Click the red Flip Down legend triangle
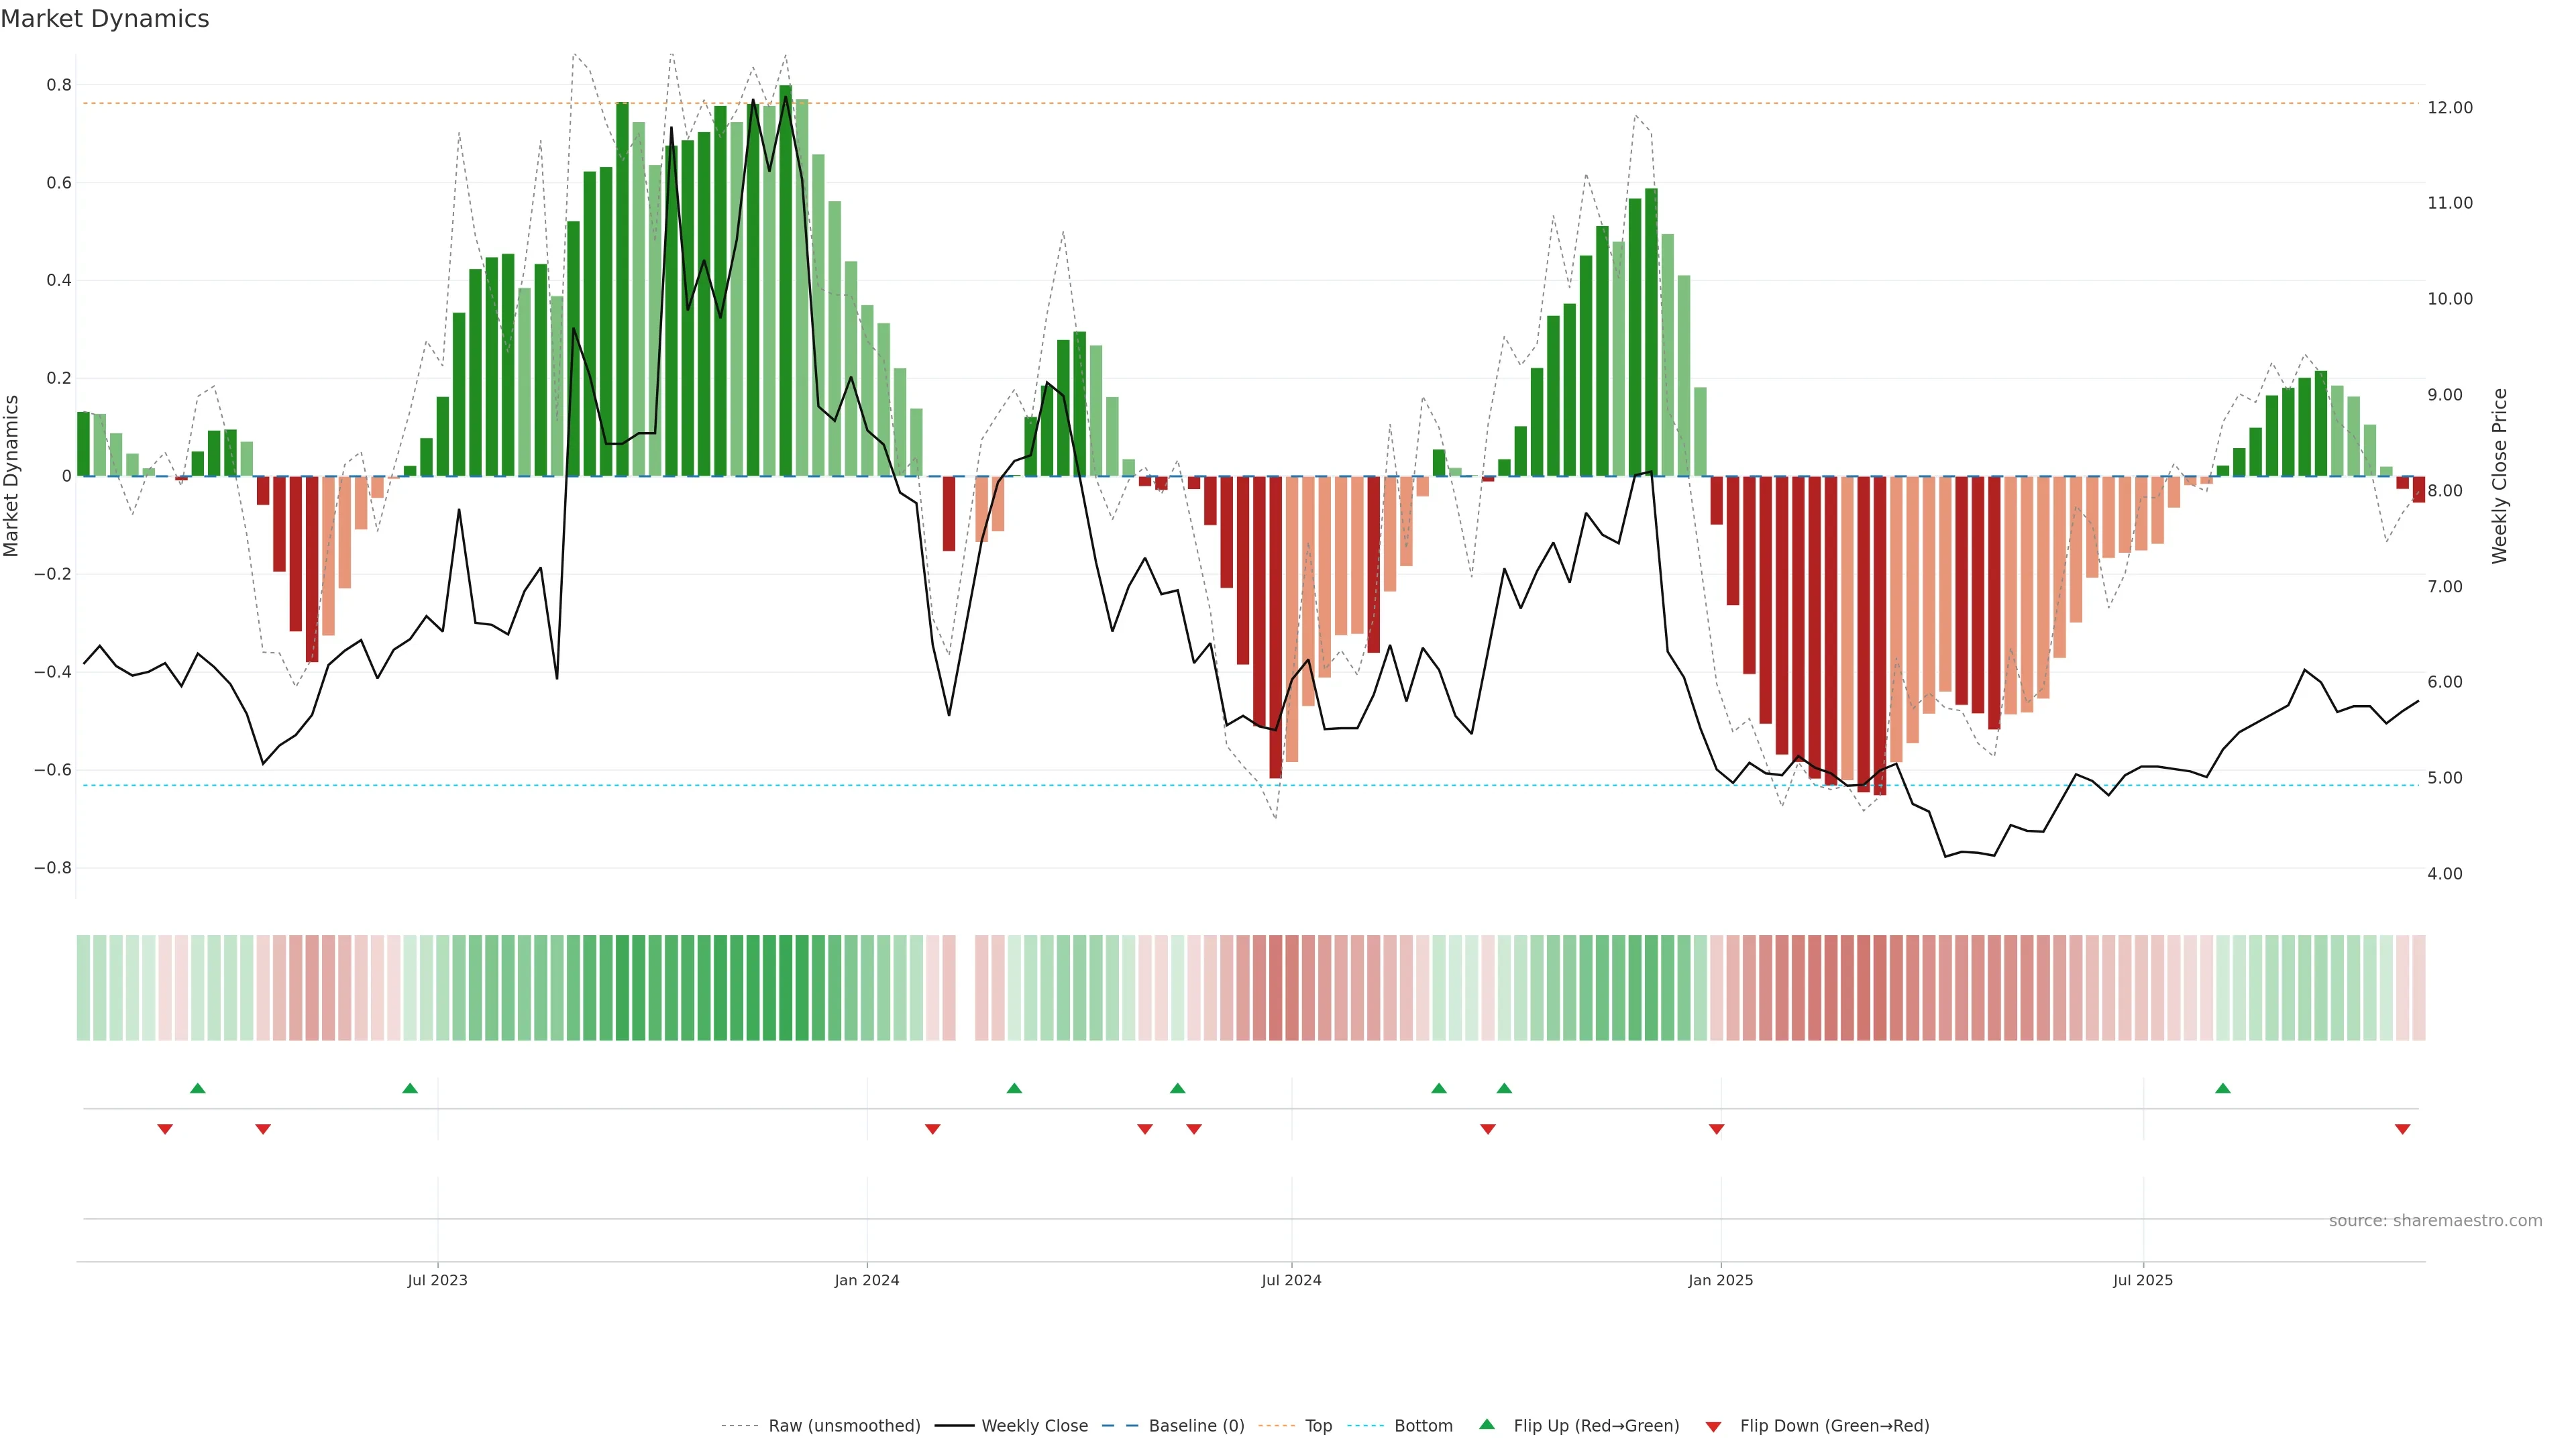Viewport: 2576px width, 1449px height. coord(1713,1426)
